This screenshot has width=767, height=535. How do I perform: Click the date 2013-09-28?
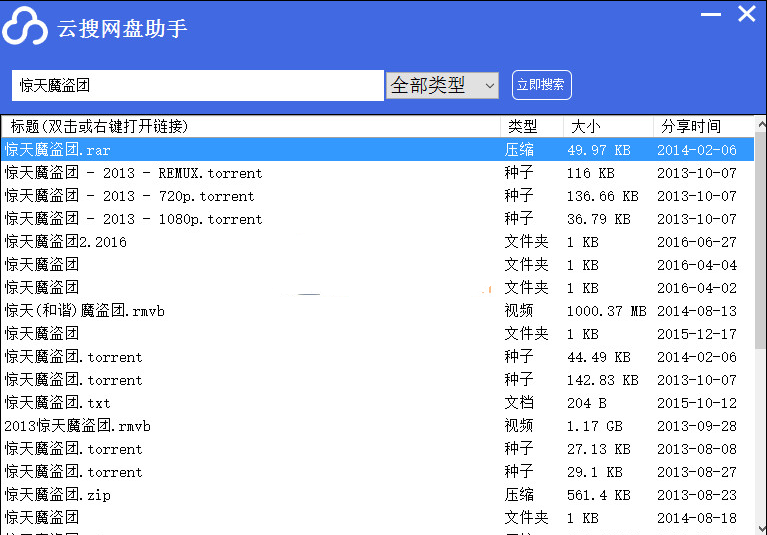click(697, 426)
